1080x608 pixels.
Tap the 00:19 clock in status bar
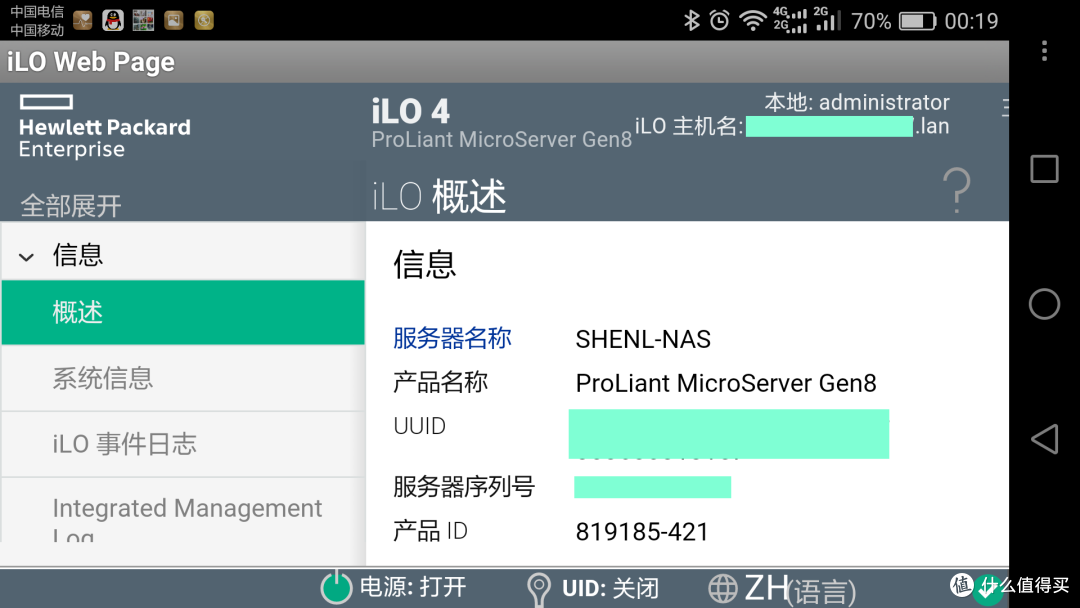(x=971, y=21)
